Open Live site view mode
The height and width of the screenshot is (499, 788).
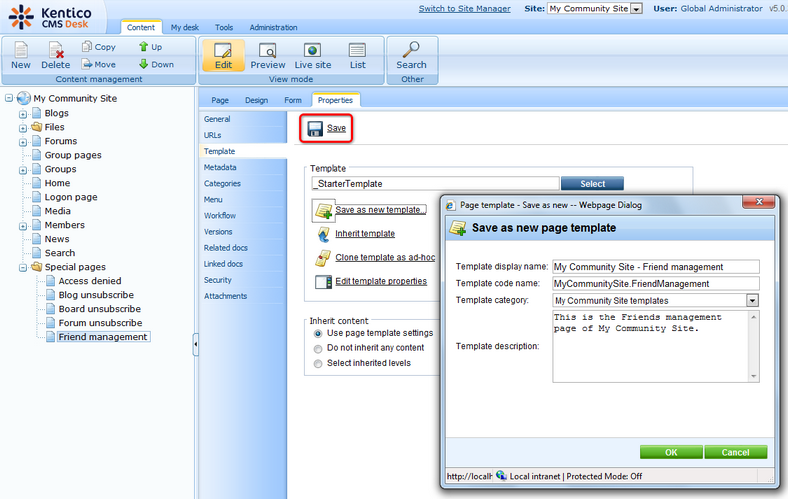[313, 56]
